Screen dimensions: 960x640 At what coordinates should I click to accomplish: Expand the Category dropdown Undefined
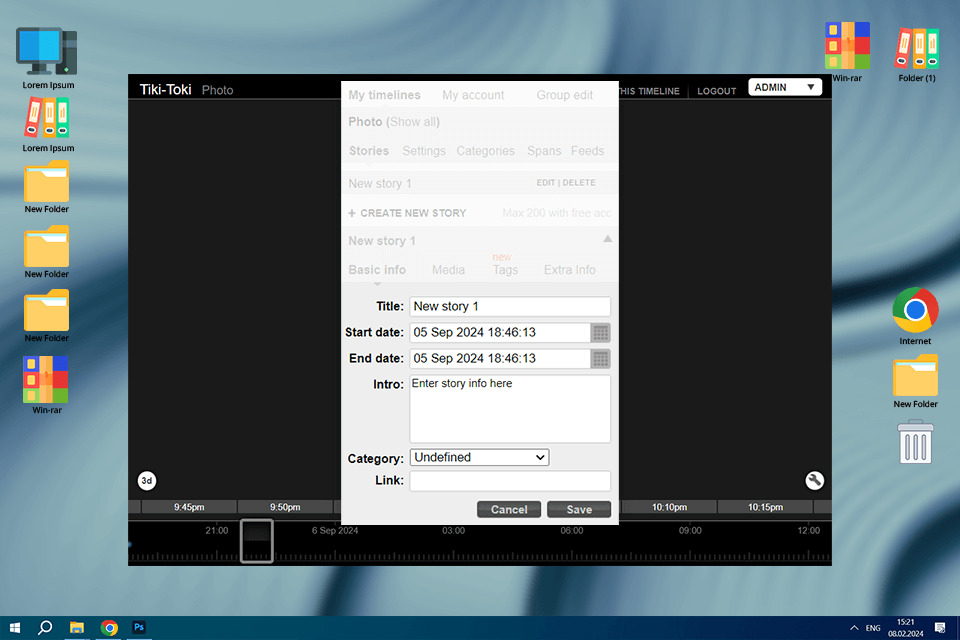[x=479, y=457]
